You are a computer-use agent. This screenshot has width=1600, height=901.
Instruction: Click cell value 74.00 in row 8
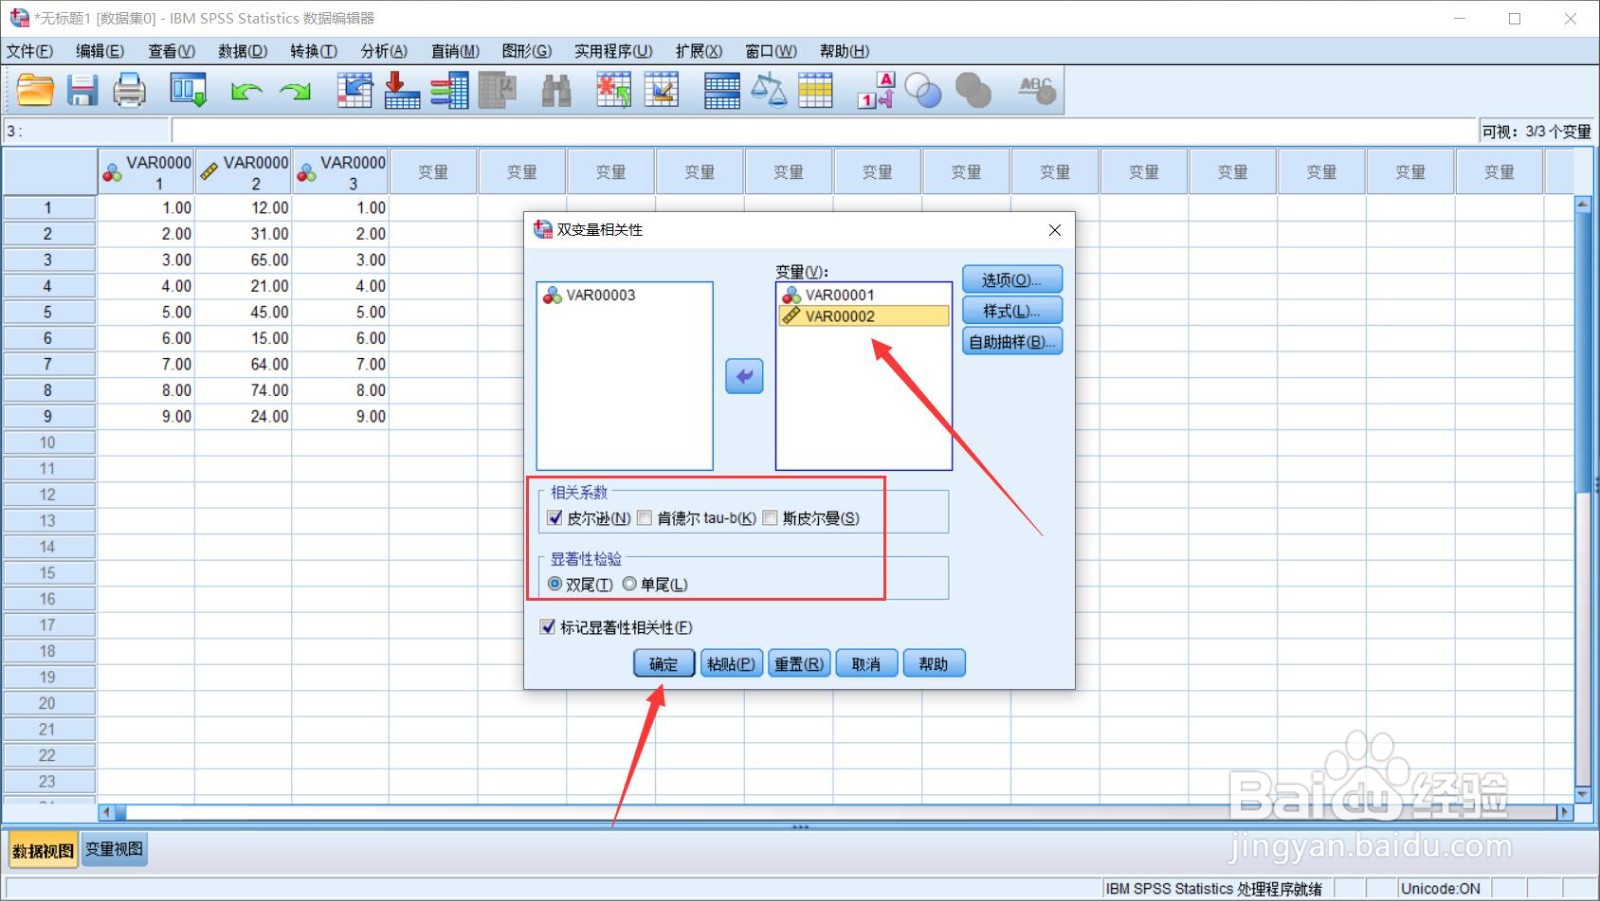(244, 390)
